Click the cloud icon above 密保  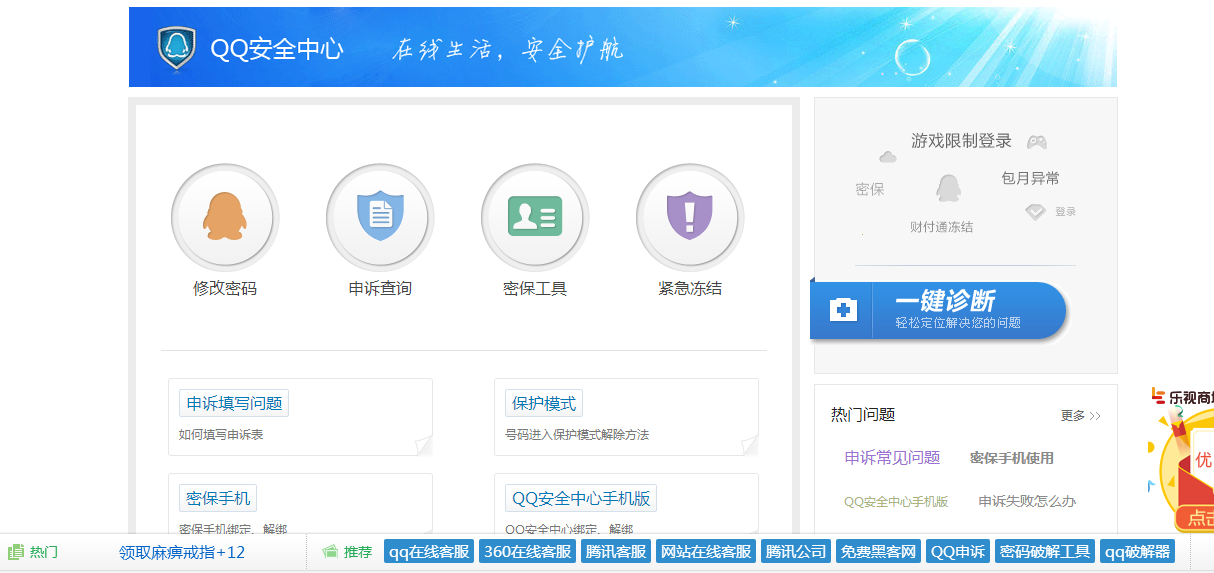[887, 157]
